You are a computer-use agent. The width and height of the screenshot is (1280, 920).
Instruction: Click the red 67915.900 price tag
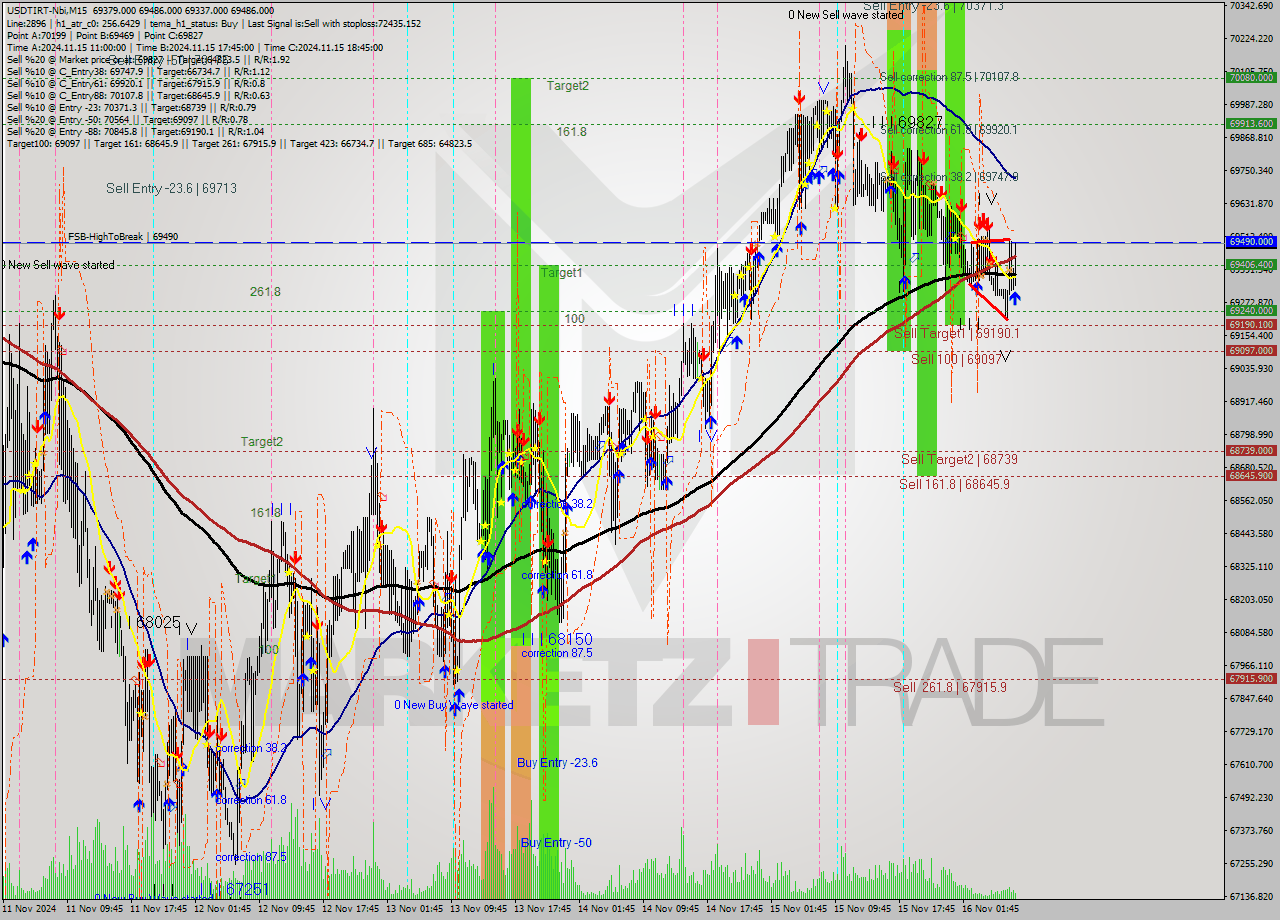tap(1250, 679)
